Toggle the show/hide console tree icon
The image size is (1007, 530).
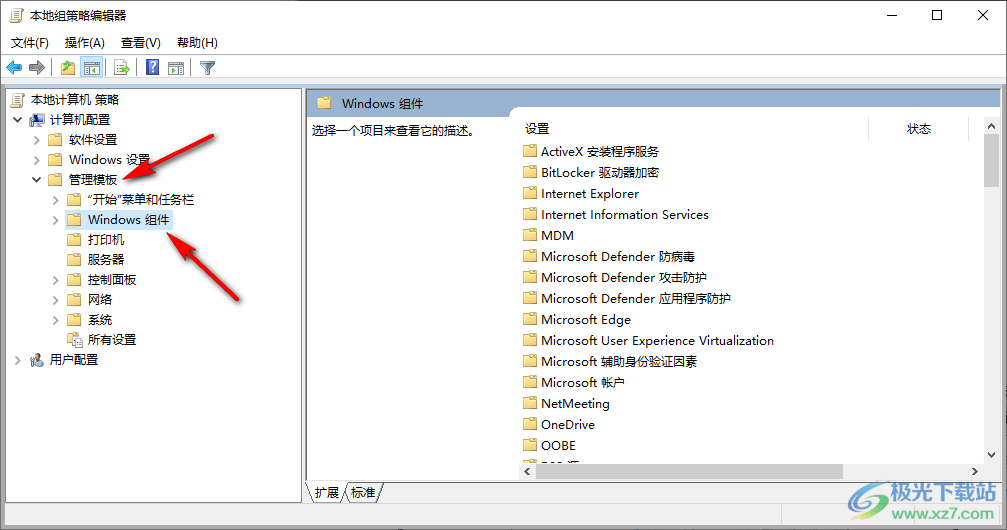pos(91,68)
